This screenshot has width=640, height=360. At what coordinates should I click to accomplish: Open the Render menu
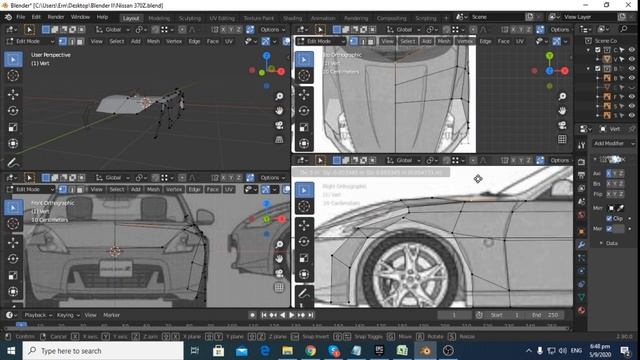(56, 17)
